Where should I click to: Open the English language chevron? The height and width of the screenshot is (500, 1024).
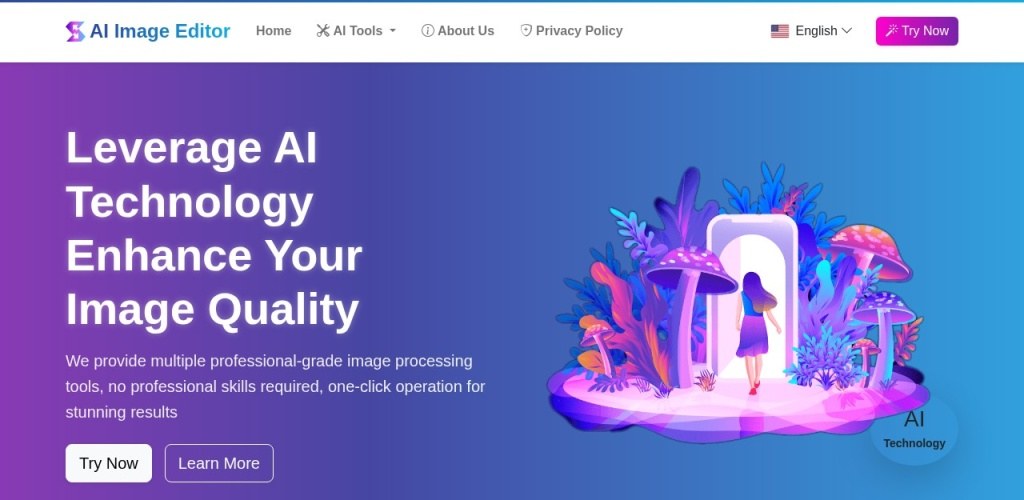click(847, 31)
